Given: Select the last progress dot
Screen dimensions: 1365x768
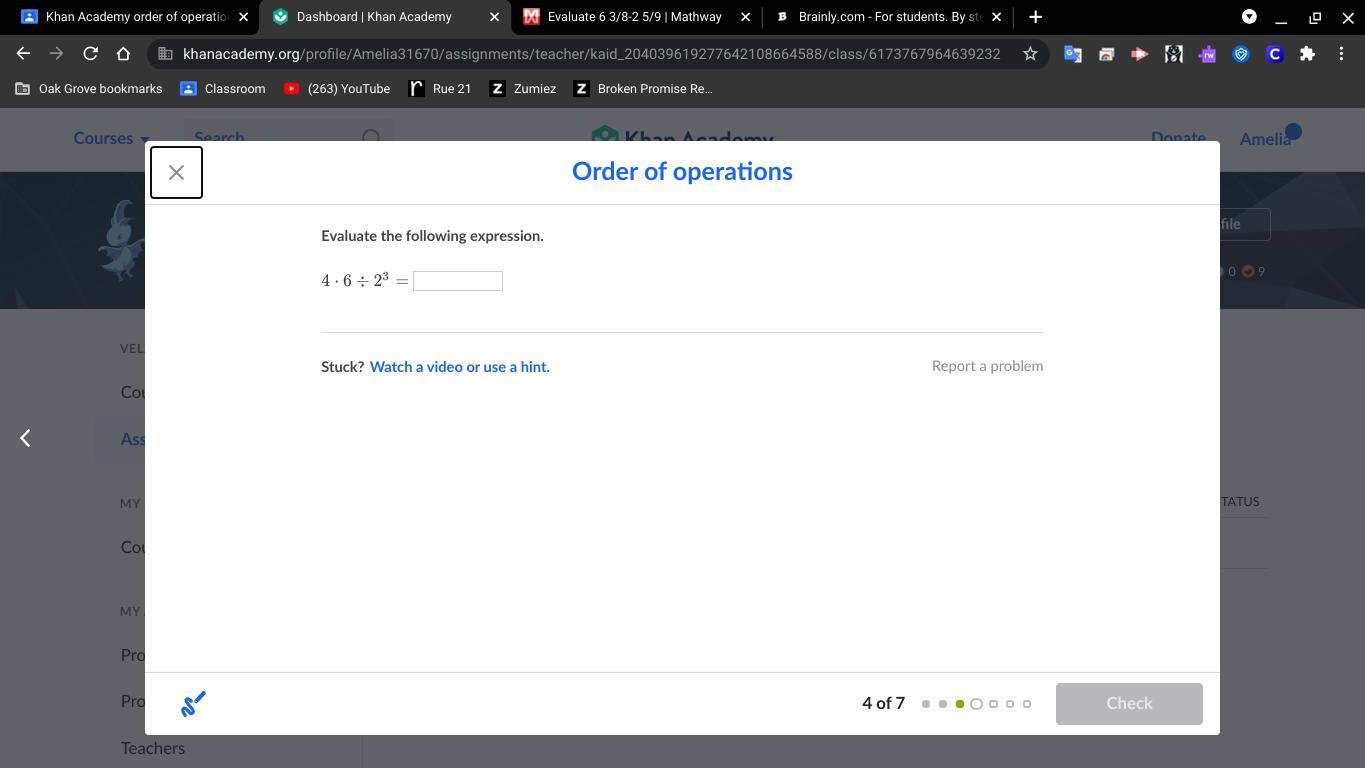Looking at the screenshot, I should pos(1027,704).
